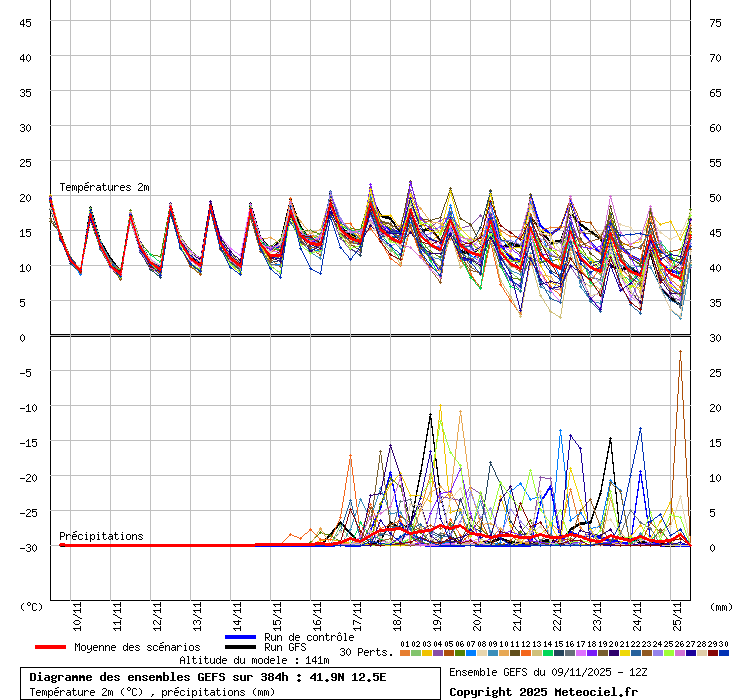Click the black 'Run GFS' legend line

click(x=240, y=648)
